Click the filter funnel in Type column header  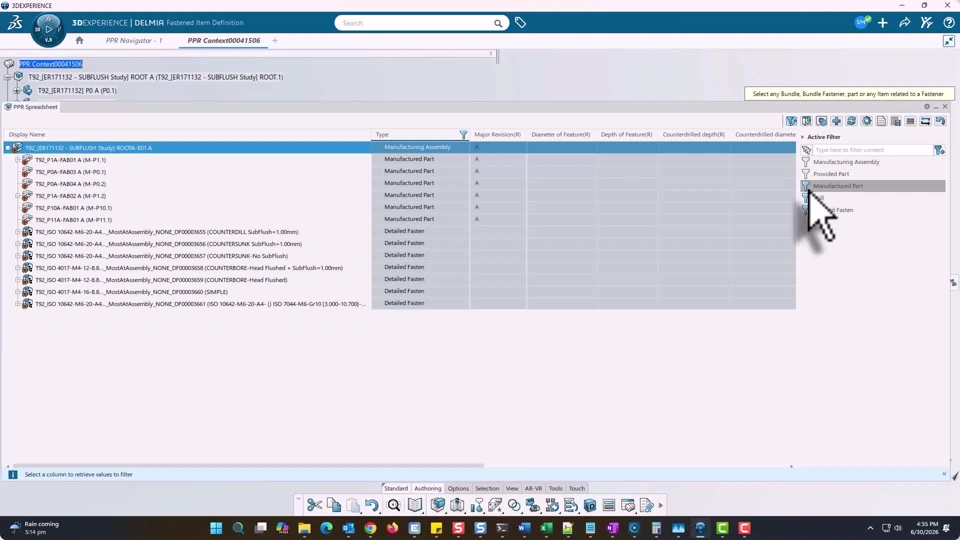pyautogui.click(x=463, y=135)
